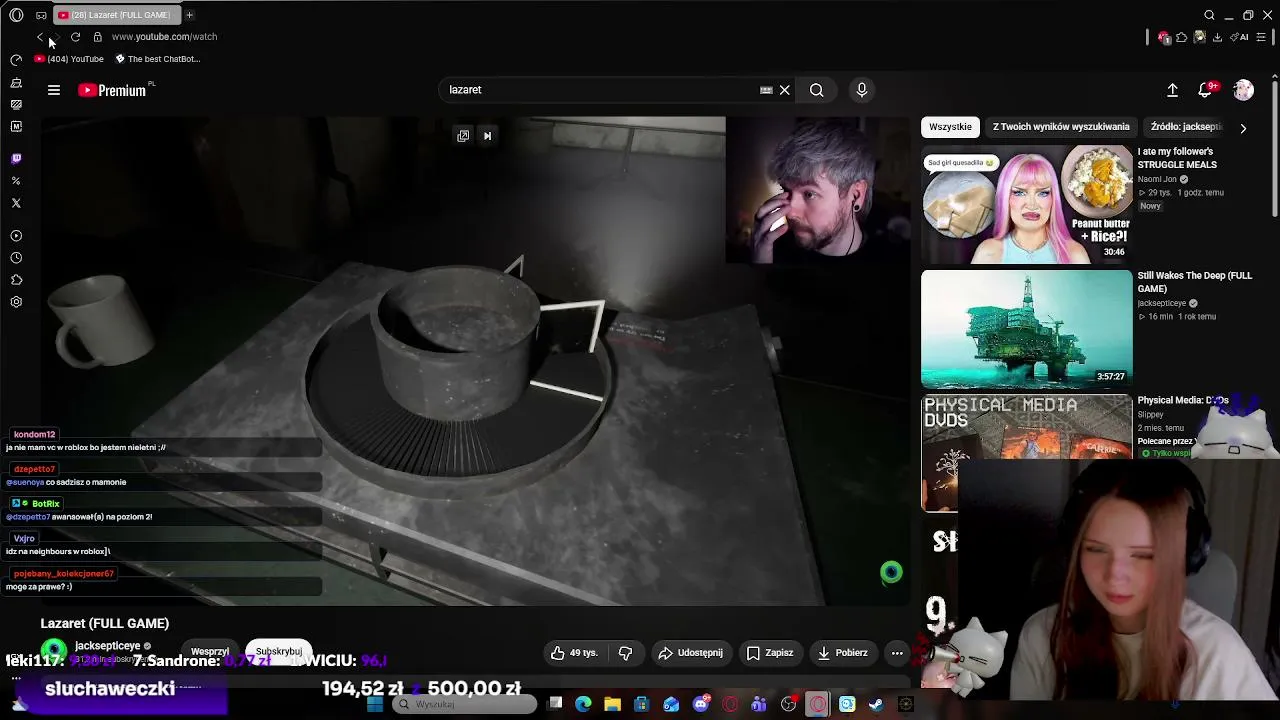The image size is (1280, 720).
Task: Open the jacksepticeye channel avatar
Action: tap(54, 652)
